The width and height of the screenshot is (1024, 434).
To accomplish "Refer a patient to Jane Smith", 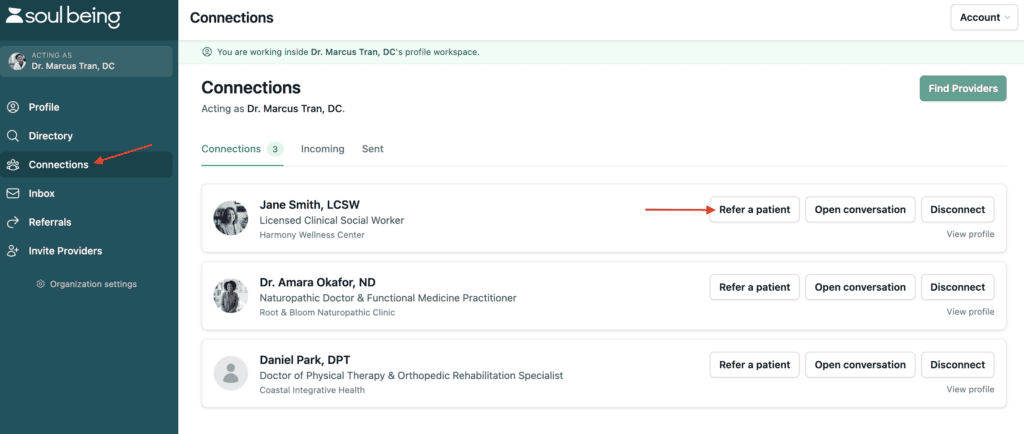I will click(754, 209).
